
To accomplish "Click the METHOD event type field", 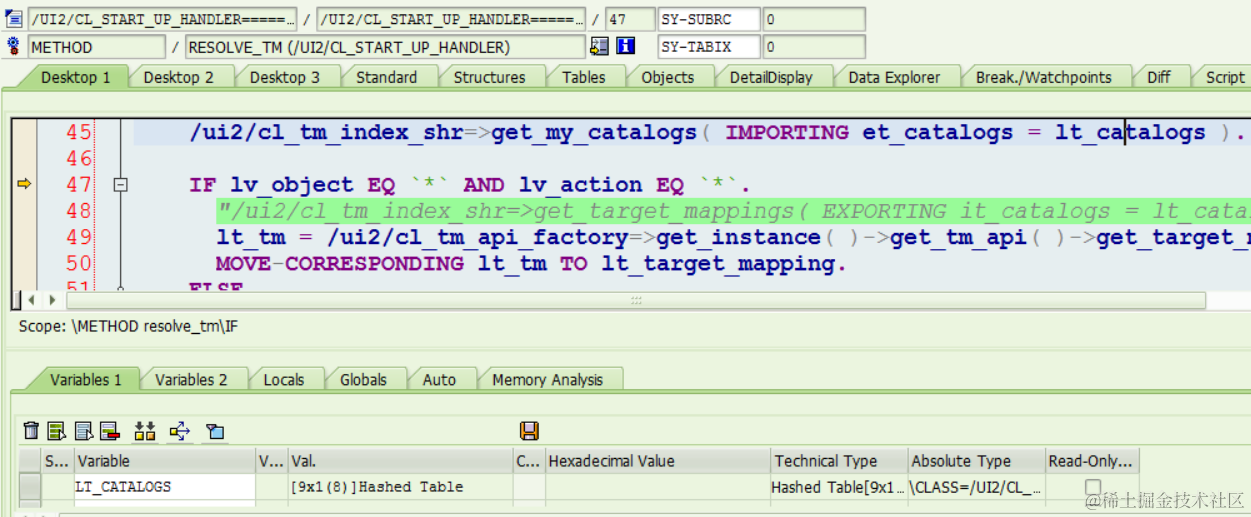I will tap(96, 46).
